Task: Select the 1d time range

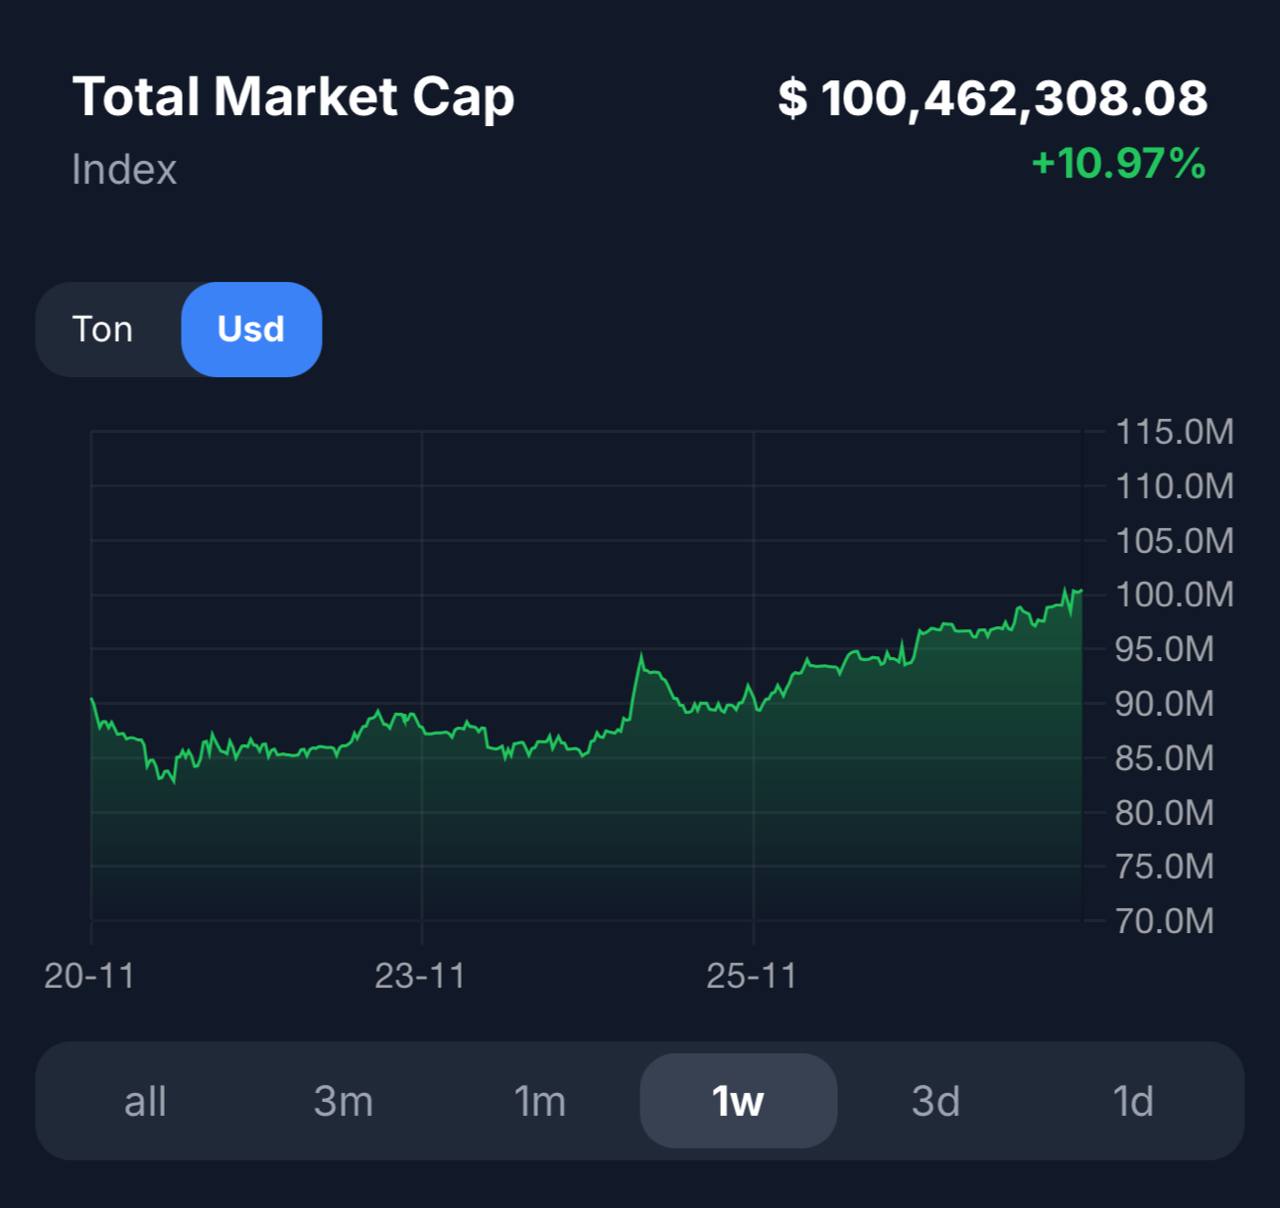Action: point(1133,1101)
